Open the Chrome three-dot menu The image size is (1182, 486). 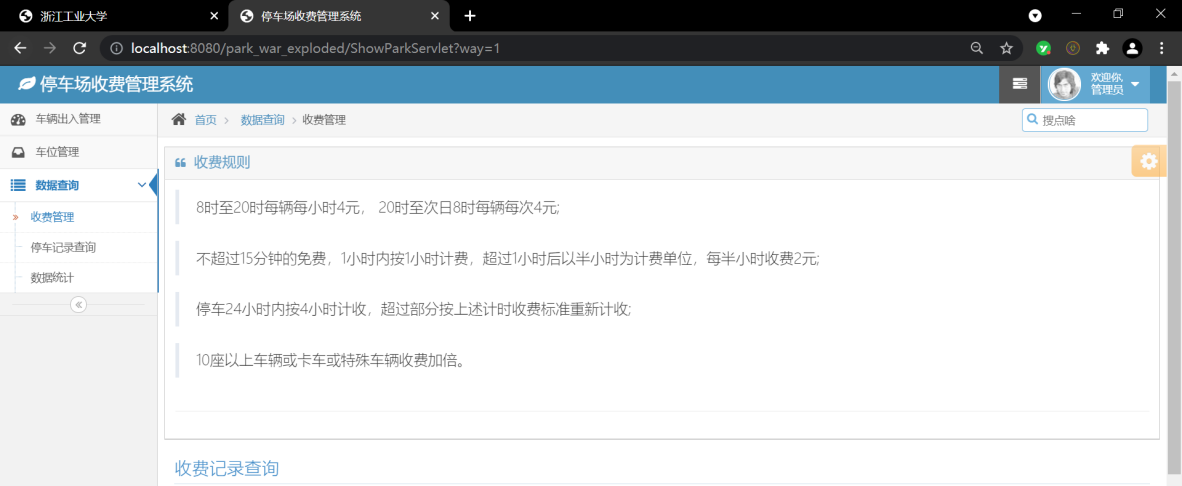point(1161,48)
